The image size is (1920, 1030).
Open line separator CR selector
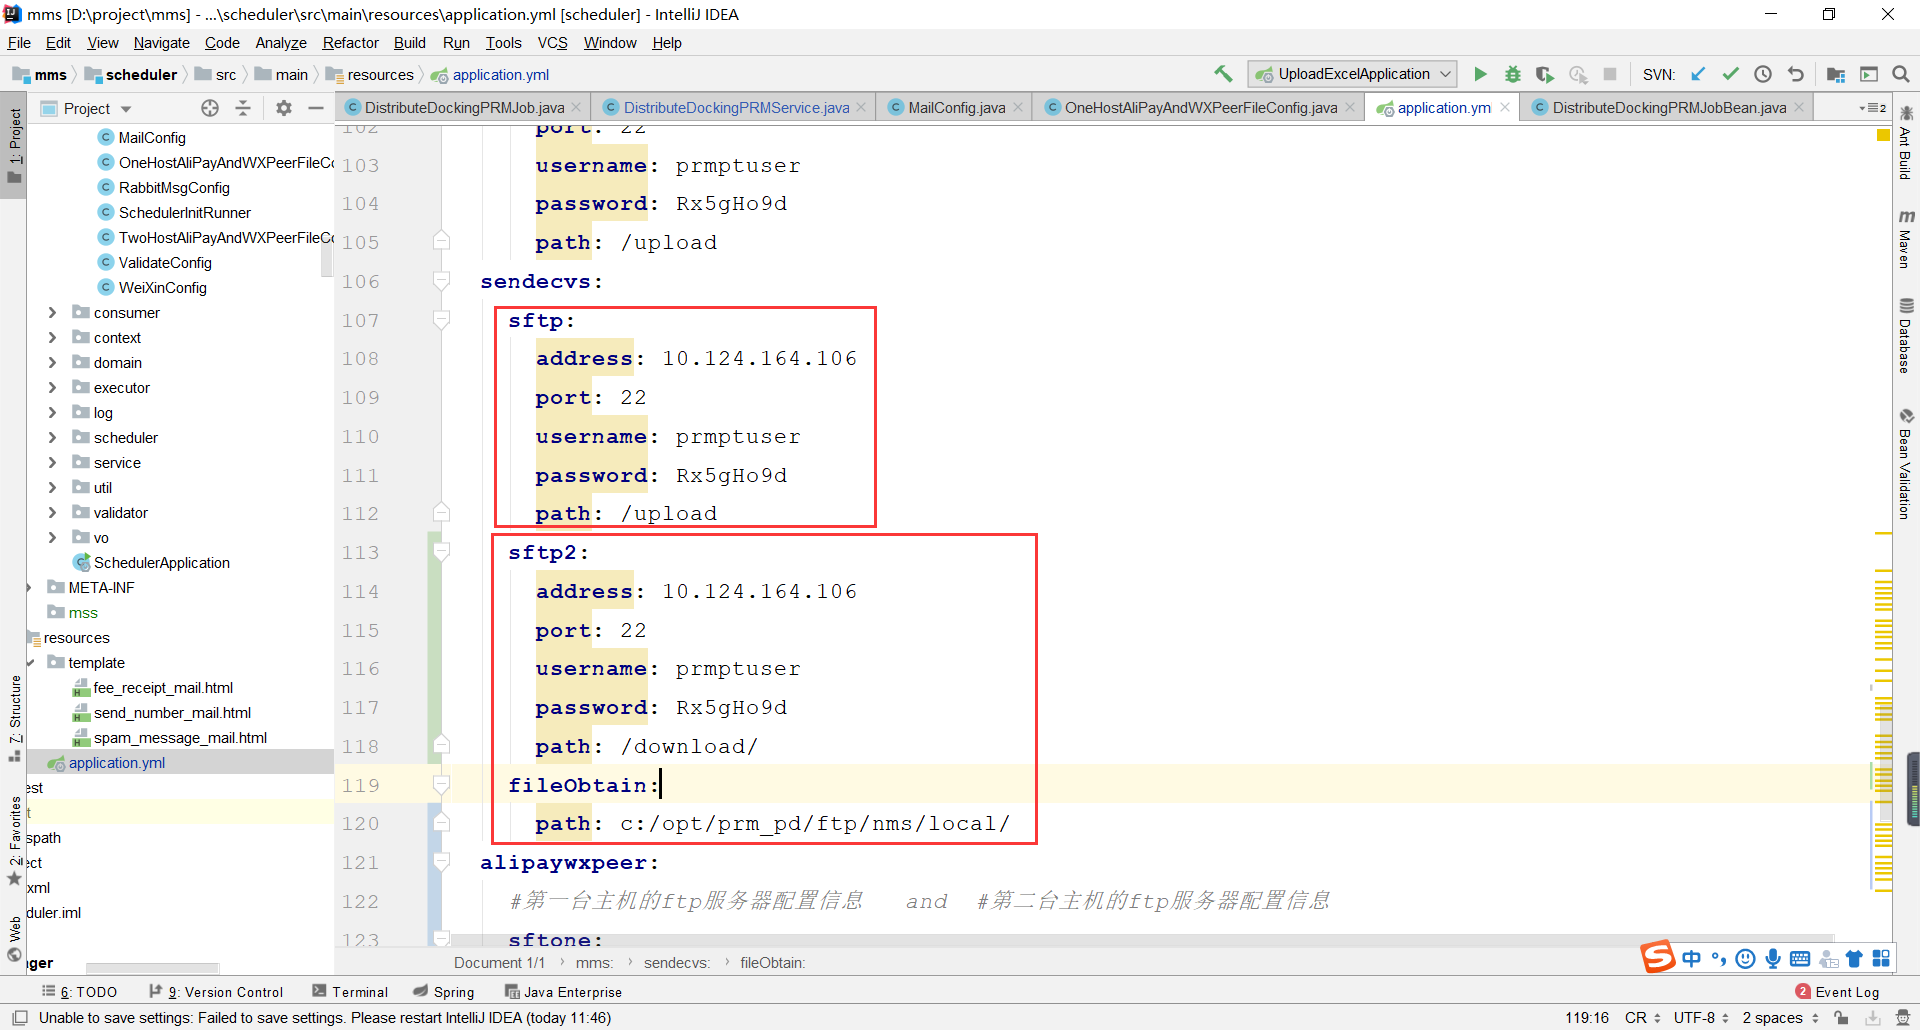click(x=1643, y=1018)
